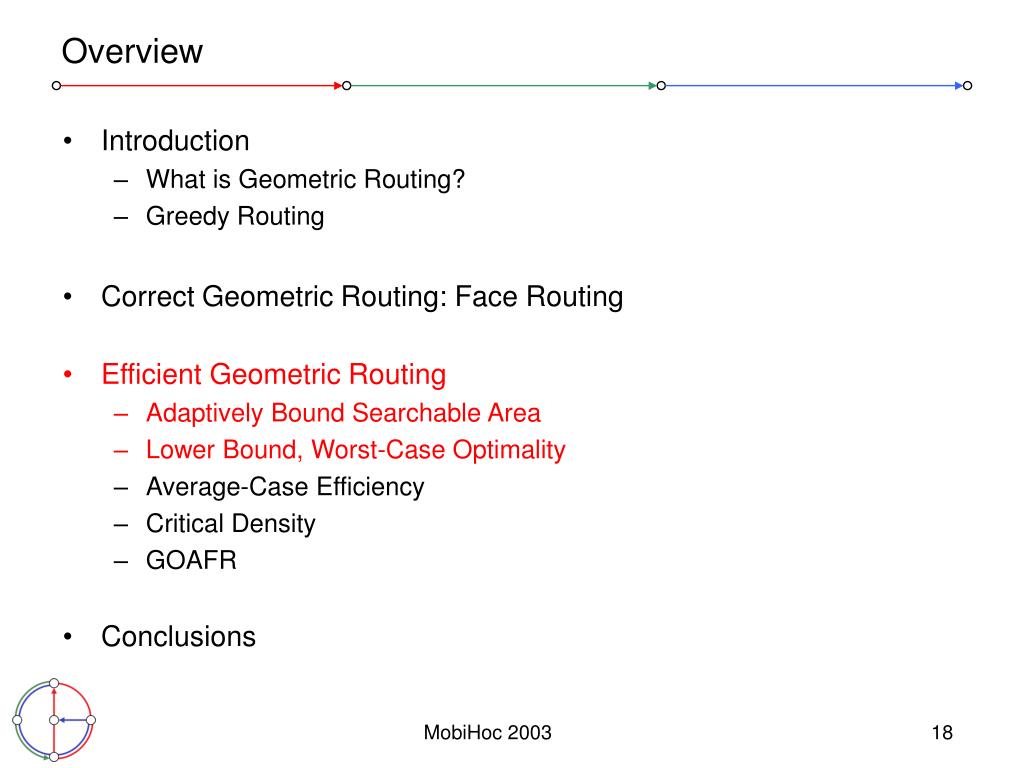Click the 'Greedy Routing' sub-item
Viewport: 1024px width, 768px height.
(234, 216)
